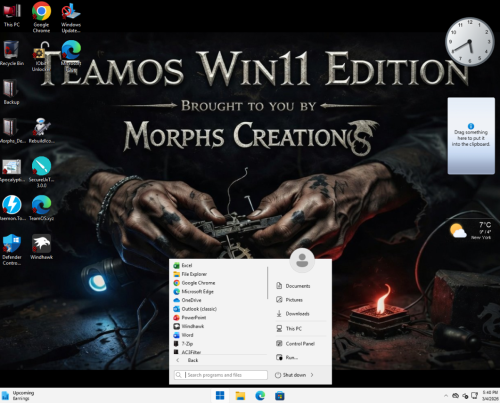
Task: Click the analog clock desktop gadget
Action: 469,42
